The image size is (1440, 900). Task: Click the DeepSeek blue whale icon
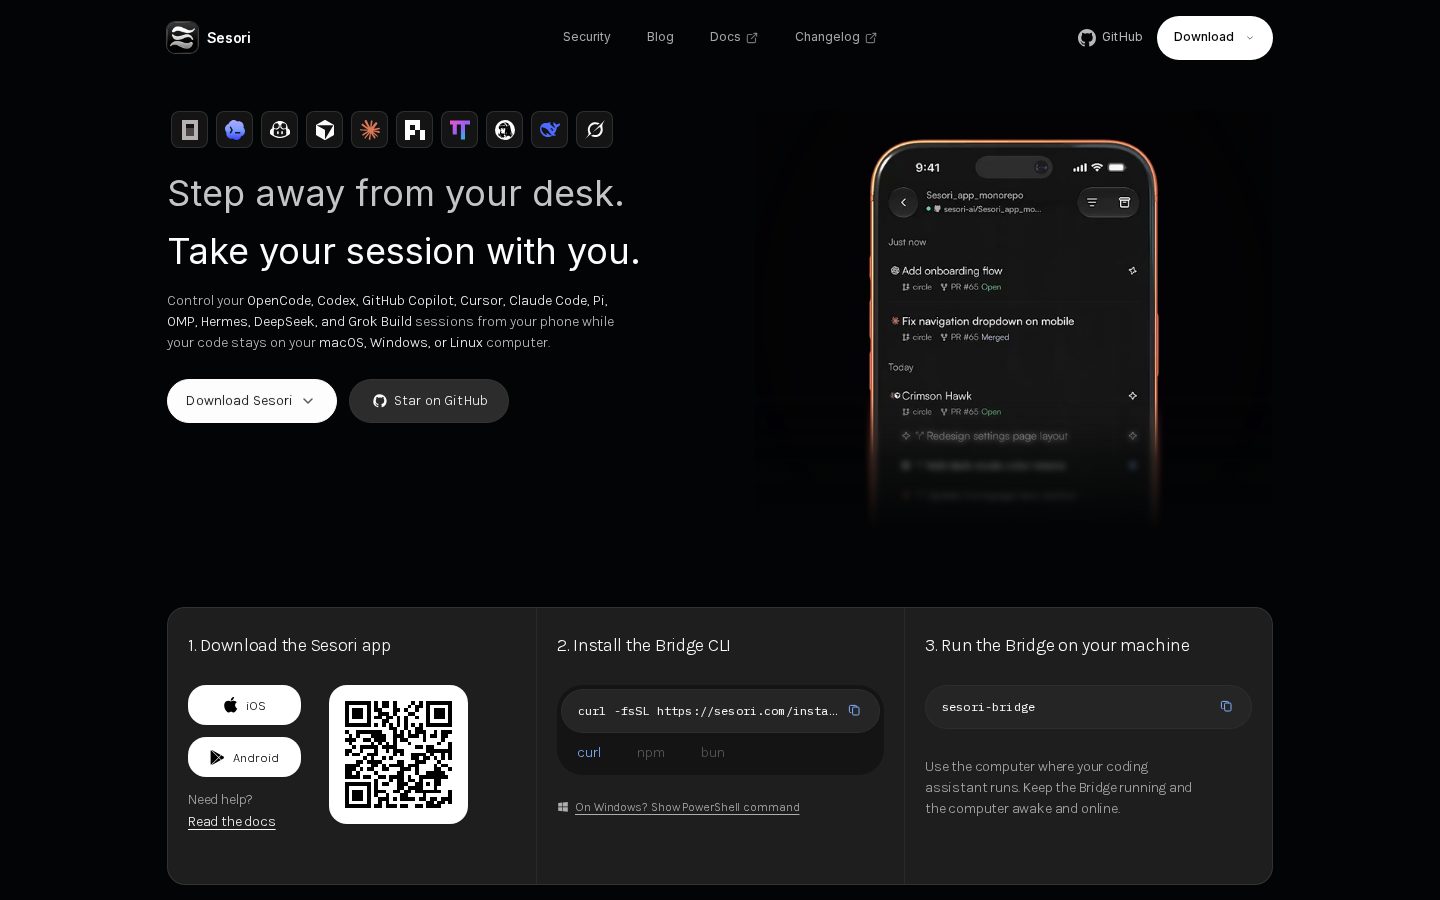549,129
